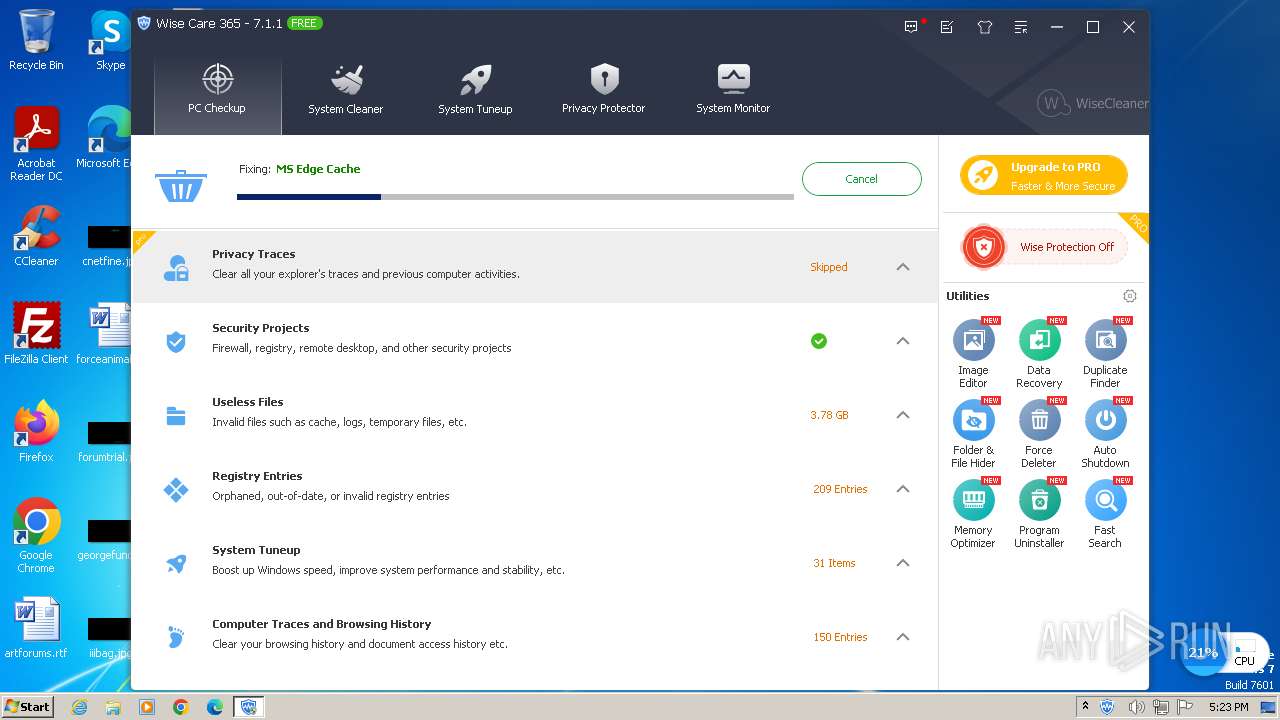Click the WiseCleaner logo link

tap(1093, 103)
